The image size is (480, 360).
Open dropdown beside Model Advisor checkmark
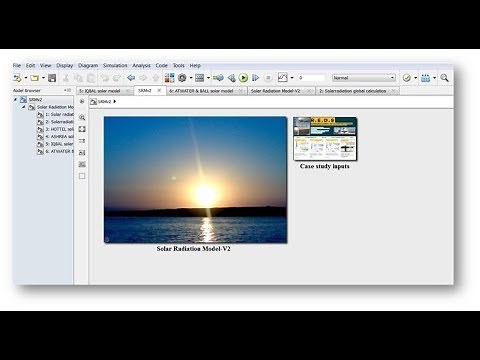coord(416,78)
